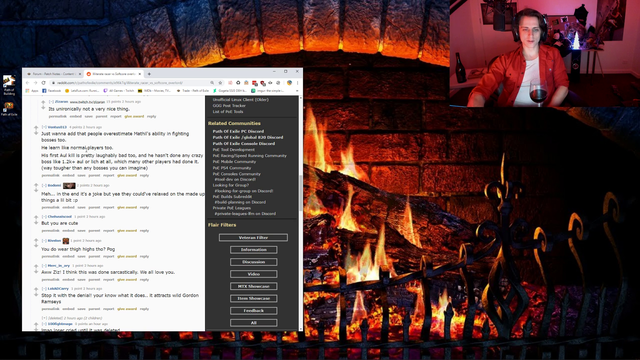Upvote the "Its unironically not a very nice thing" comment
The width and height of the screenshot is (640, 360).
(43, 102)
